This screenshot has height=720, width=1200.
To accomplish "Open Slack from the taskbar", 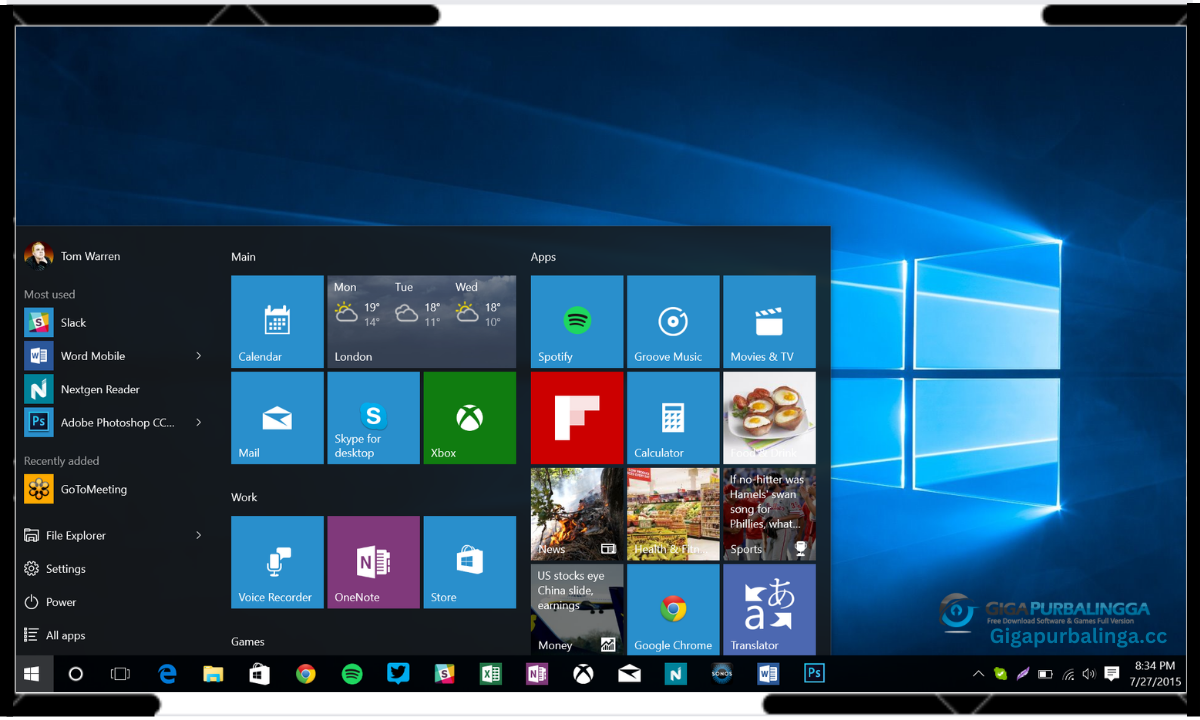I will point(445,674).
